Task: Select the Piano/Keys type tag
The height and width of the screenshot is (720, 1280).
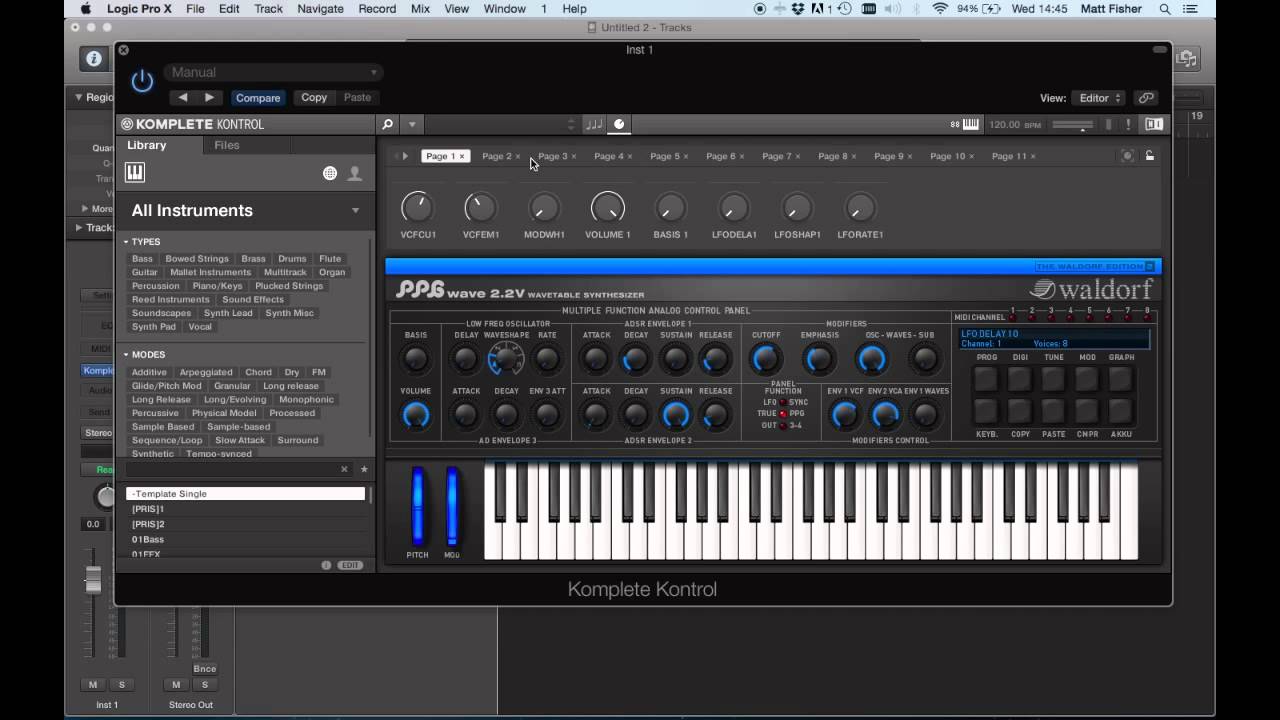Action: pyautogui.click(x=217, y=286)
